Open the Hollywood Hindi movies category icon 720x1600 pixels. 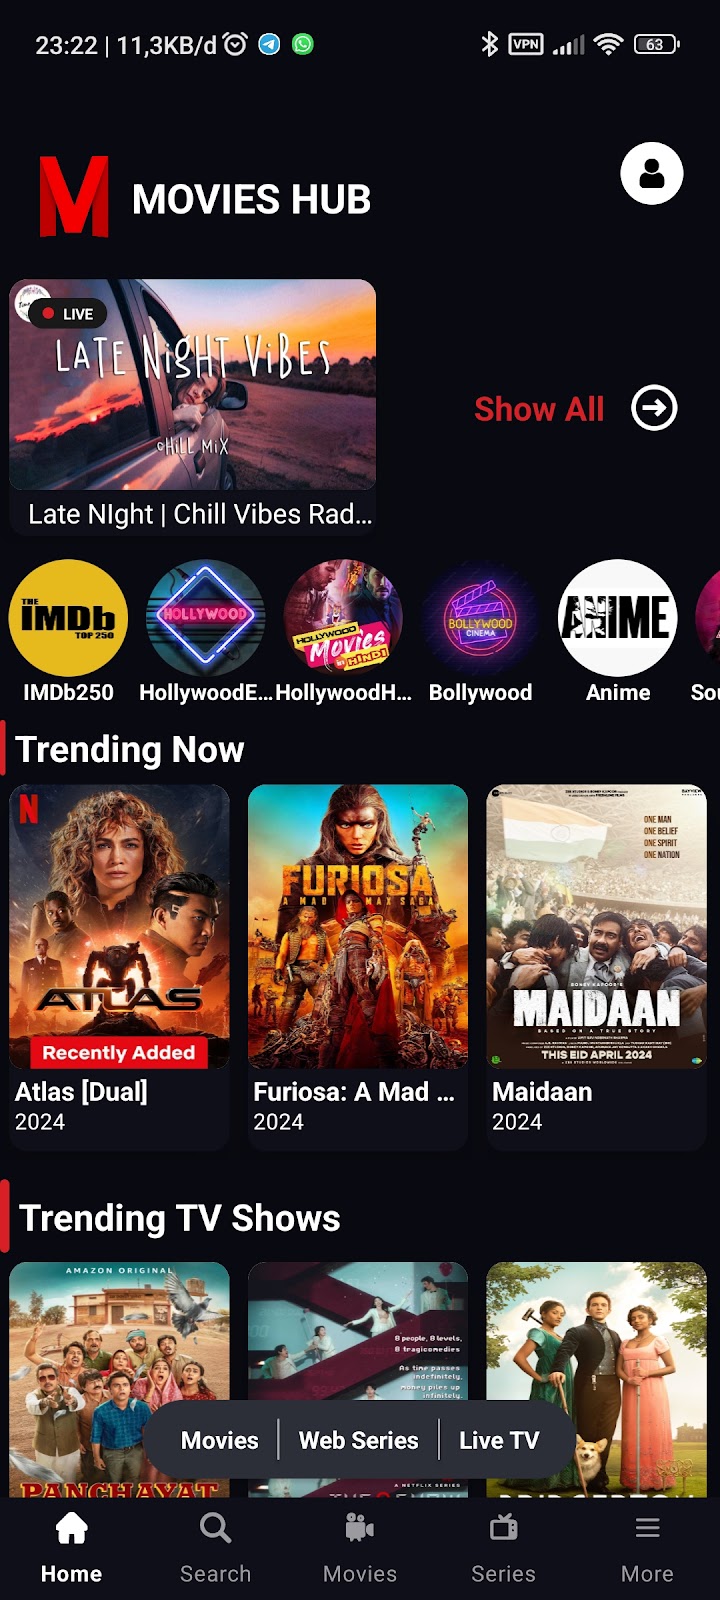343,618
